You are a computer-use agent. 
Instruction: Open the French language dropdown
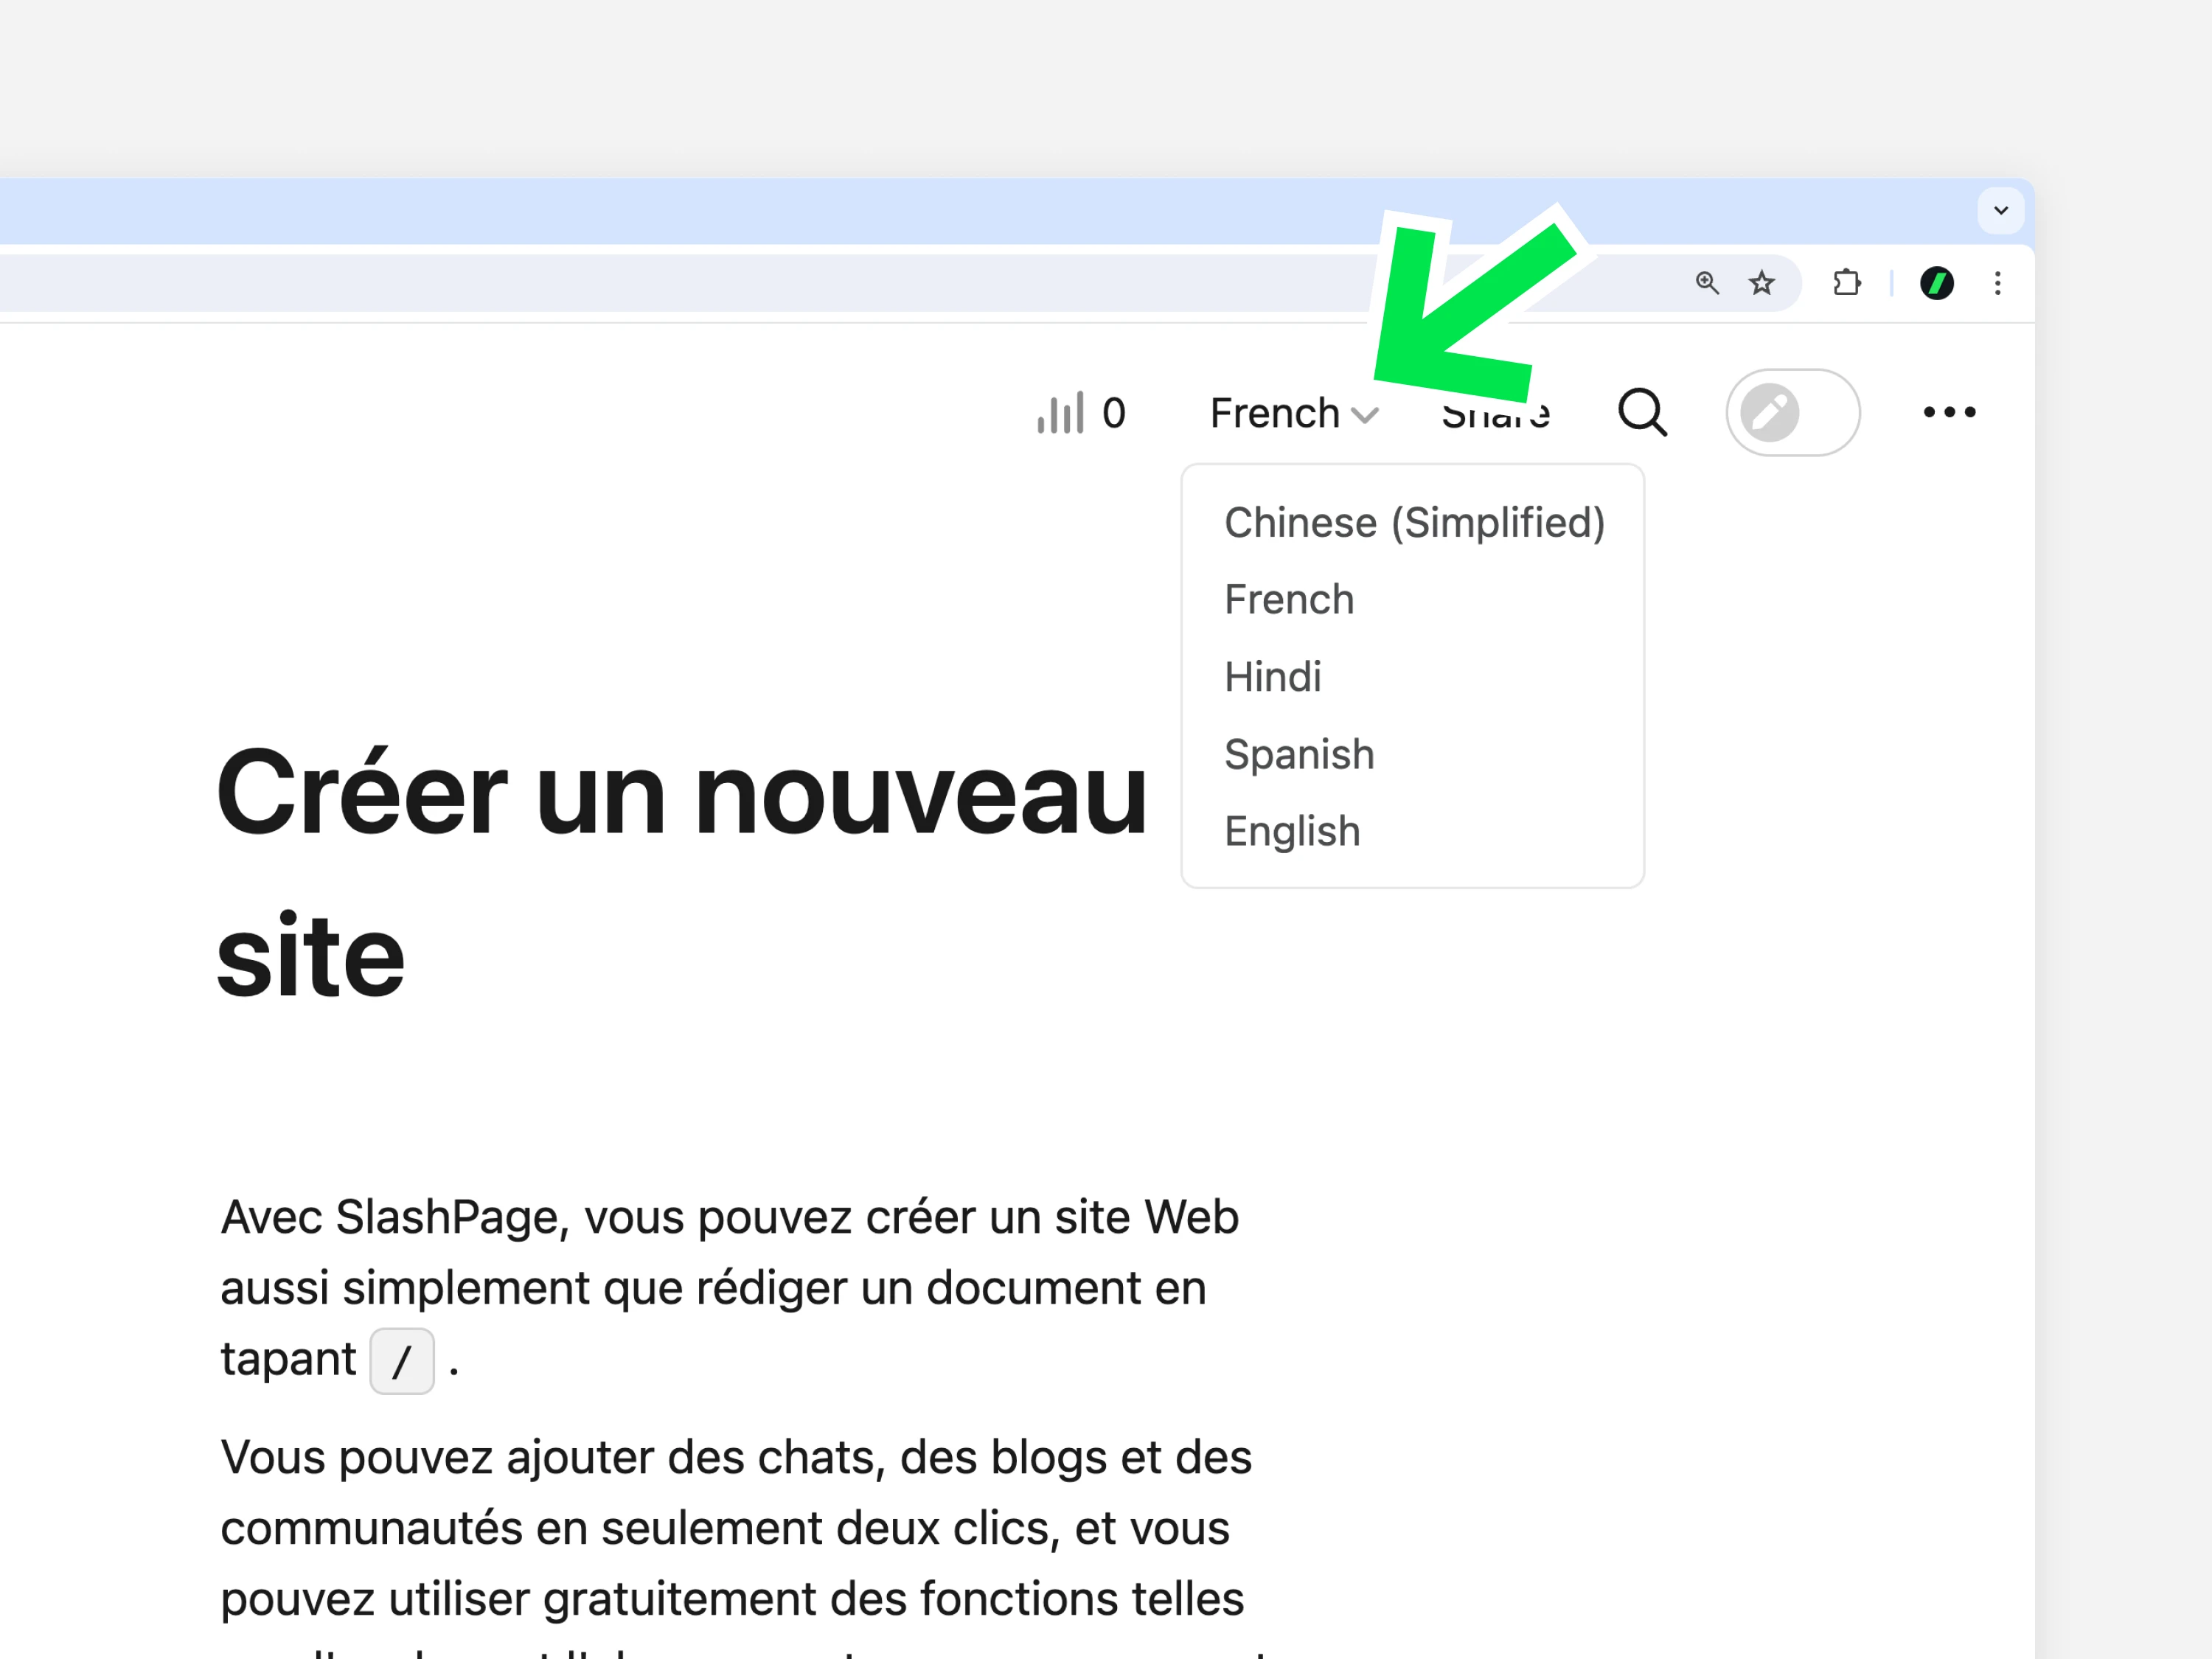[x=1294, y=413]
